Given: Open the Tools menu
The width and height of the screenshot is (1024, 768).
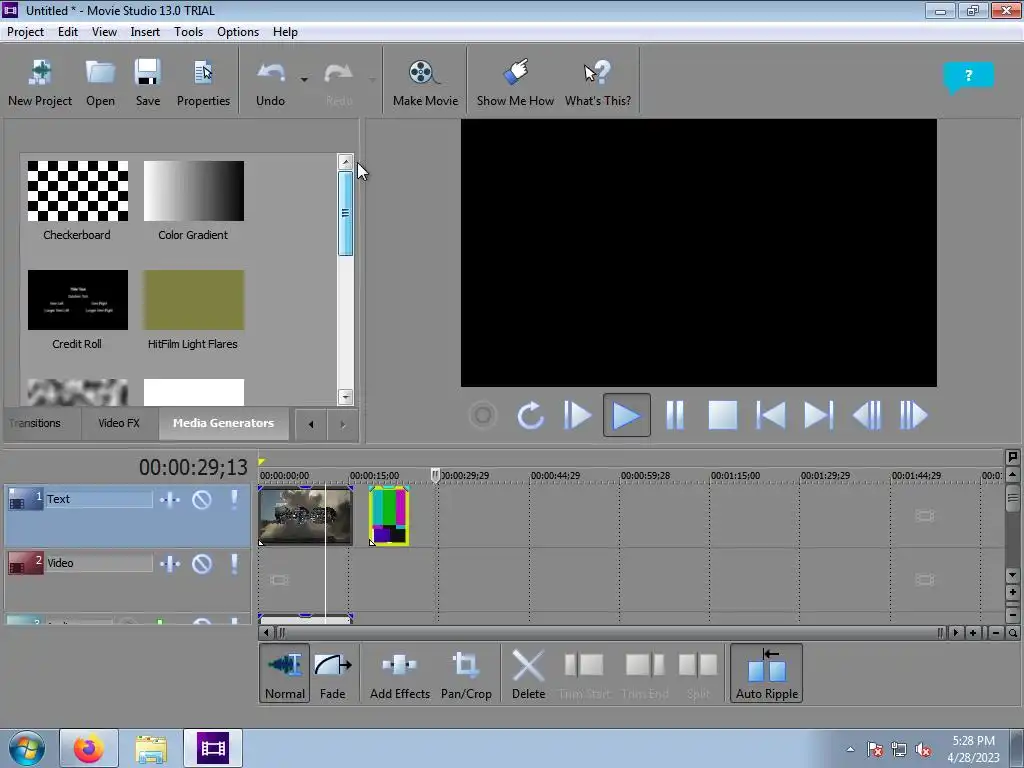Looking at the screenshot, I should tap(188, 32).
